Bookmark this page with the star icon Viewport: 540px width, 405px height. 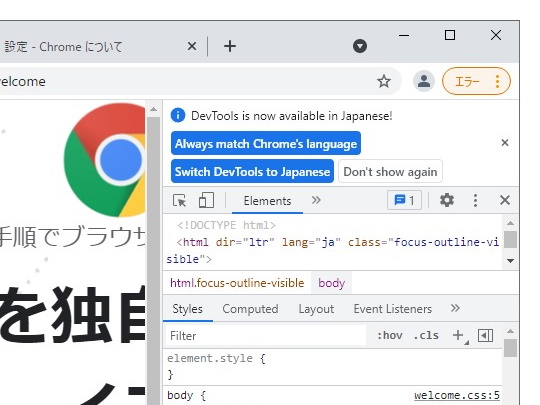click(x=384, y=82)
